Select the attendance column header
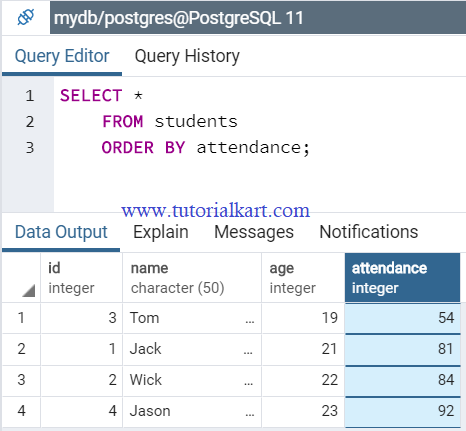466x431 pixels. tap(402, 278)
